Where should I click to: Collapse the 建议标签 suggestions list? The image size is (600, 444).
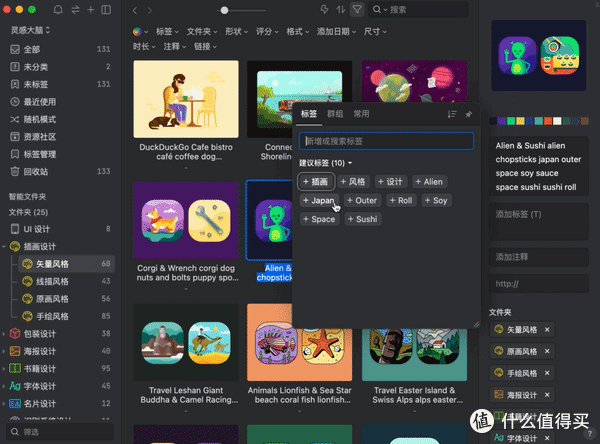352,162
